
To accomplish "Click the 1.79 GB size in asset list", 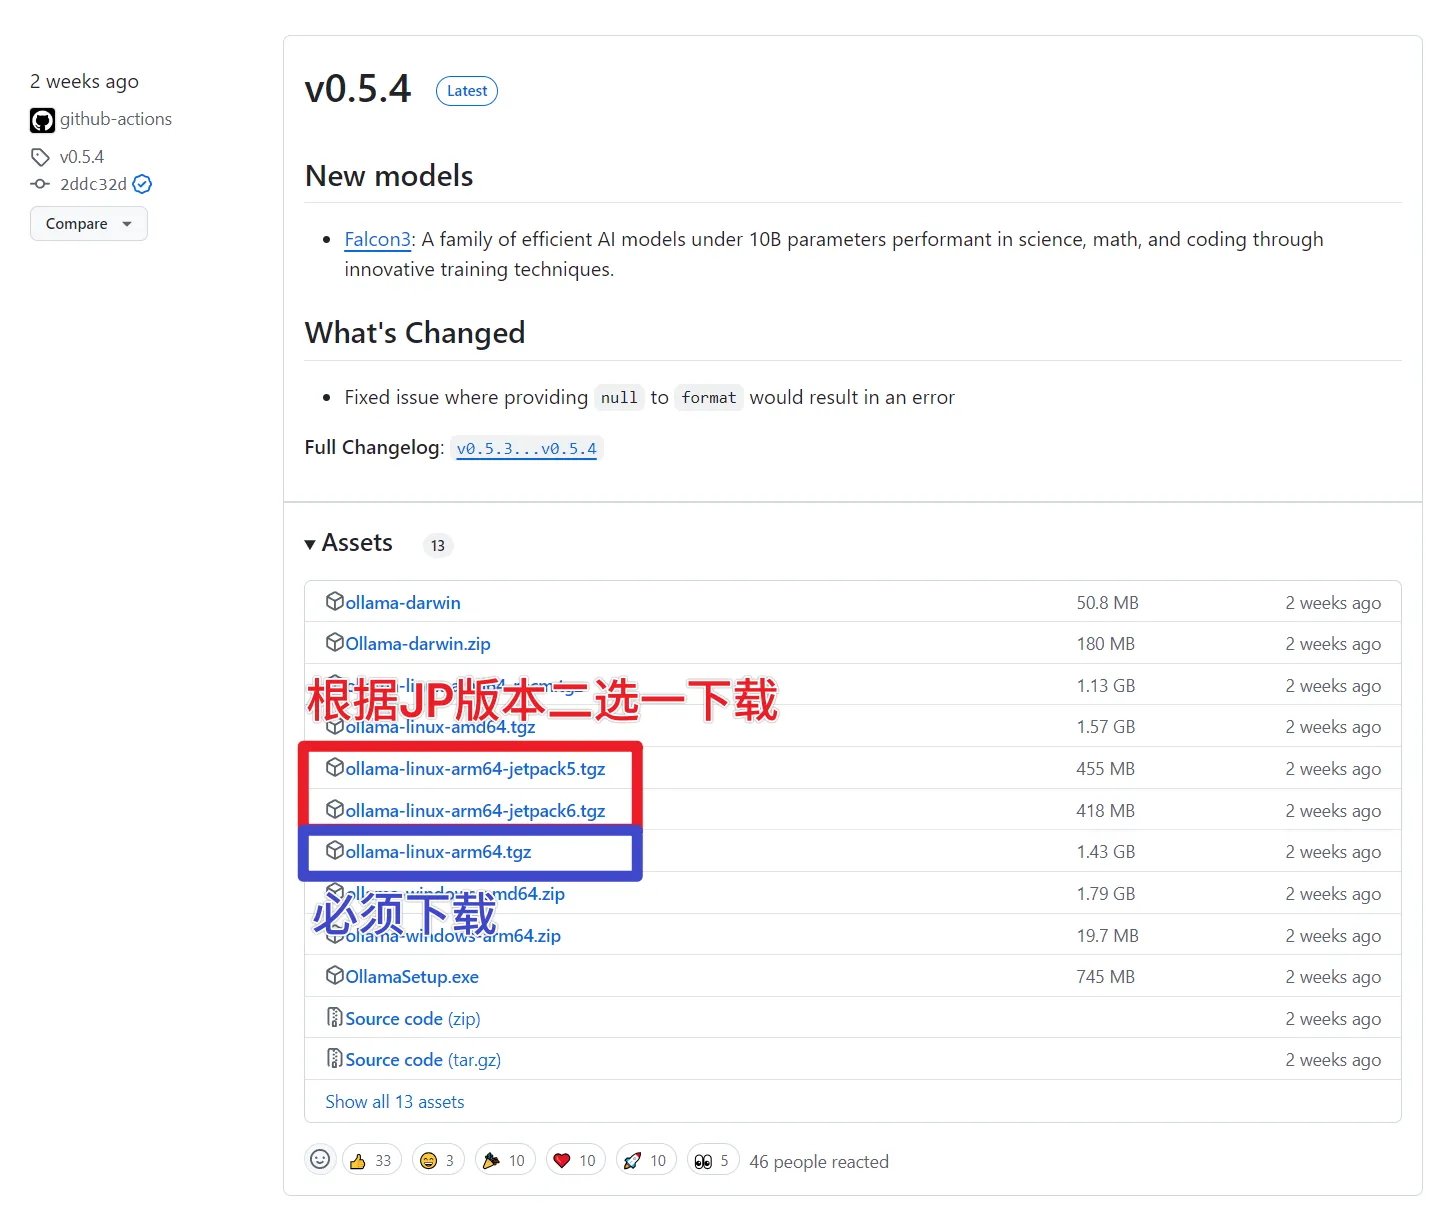I will pos(1106,894).
